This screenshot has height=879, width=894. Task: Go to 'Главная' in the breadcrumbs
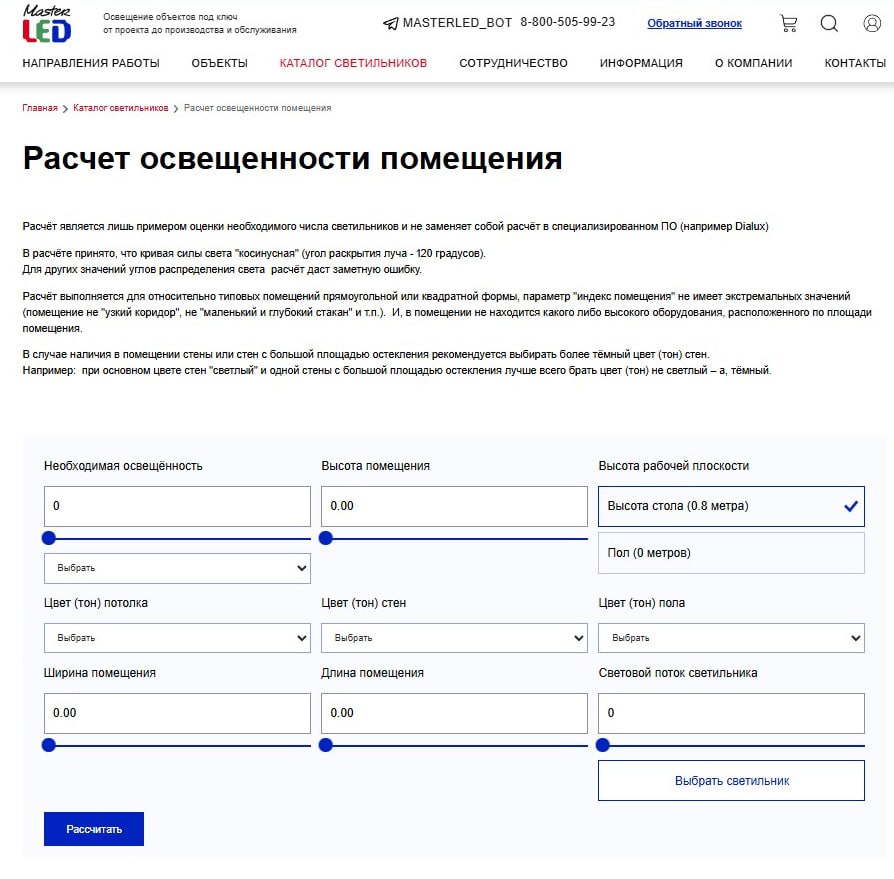tap(40, 108)
